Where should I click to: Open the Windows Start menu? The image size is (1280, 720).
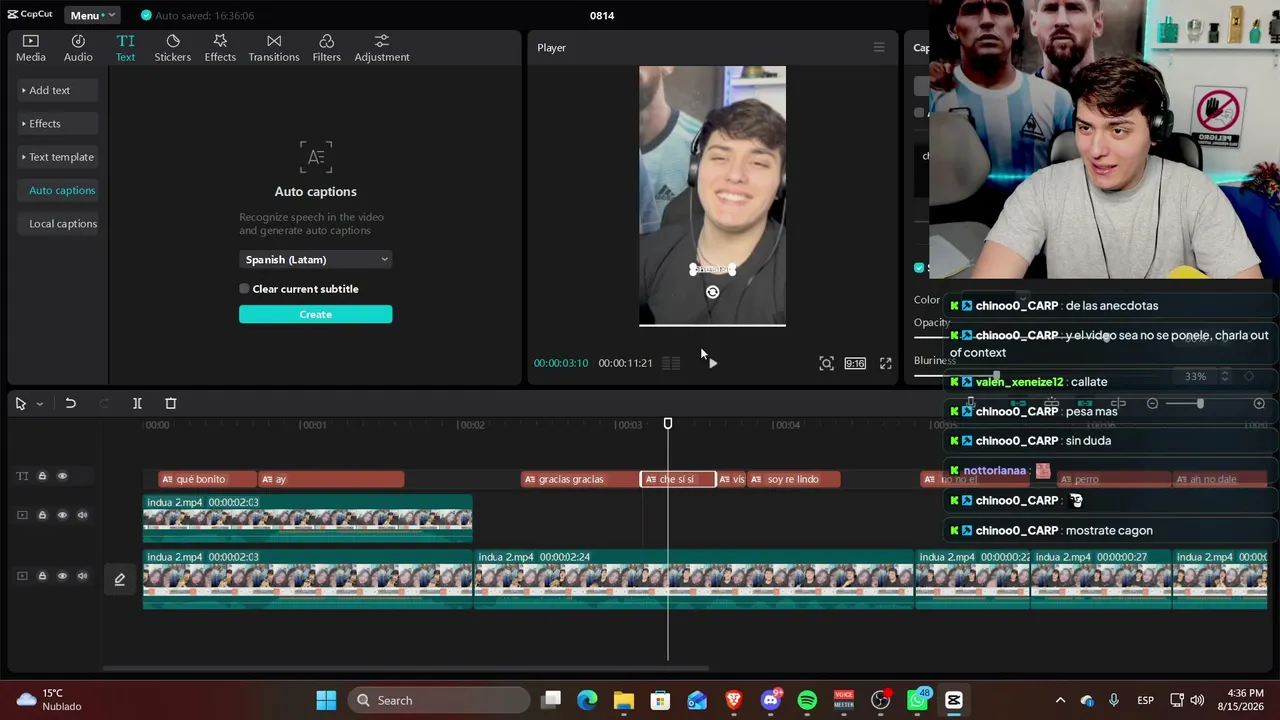click(326, 700)
